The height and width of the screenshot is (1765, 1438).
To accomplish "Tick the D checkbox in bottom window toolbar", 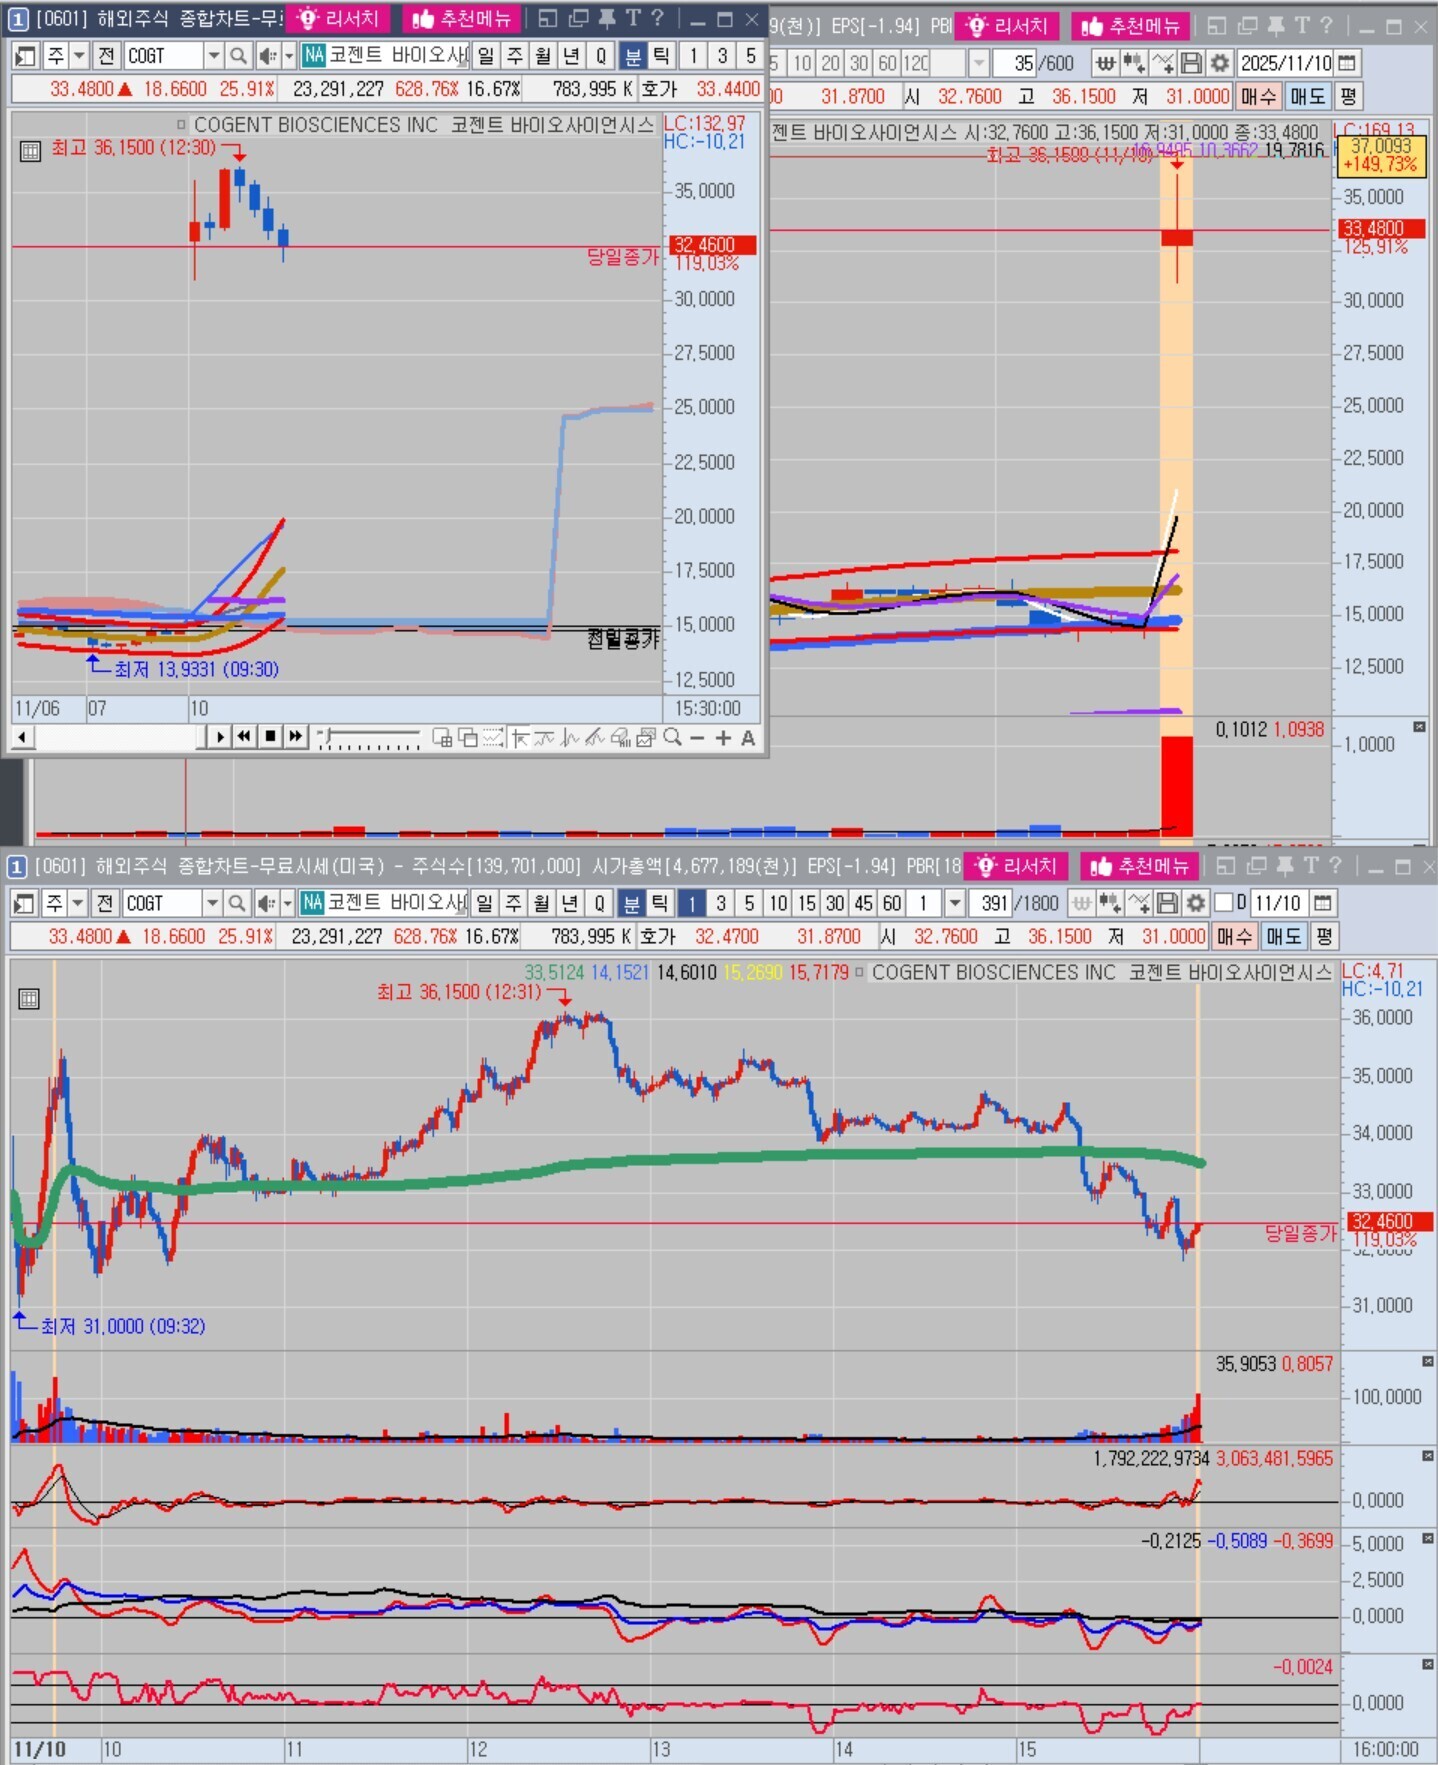I will click(1224, 903).
